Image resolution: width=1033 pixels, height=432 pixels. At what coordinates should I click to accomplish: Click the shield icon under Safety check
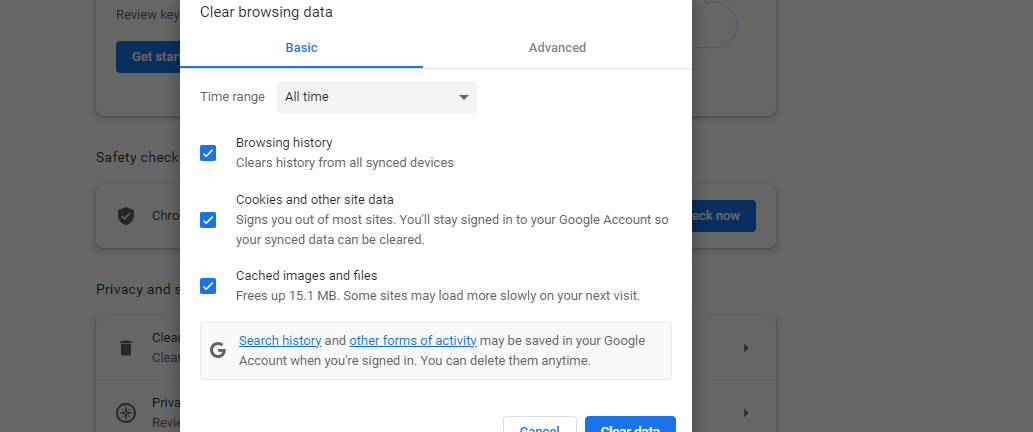click(126, 215)
